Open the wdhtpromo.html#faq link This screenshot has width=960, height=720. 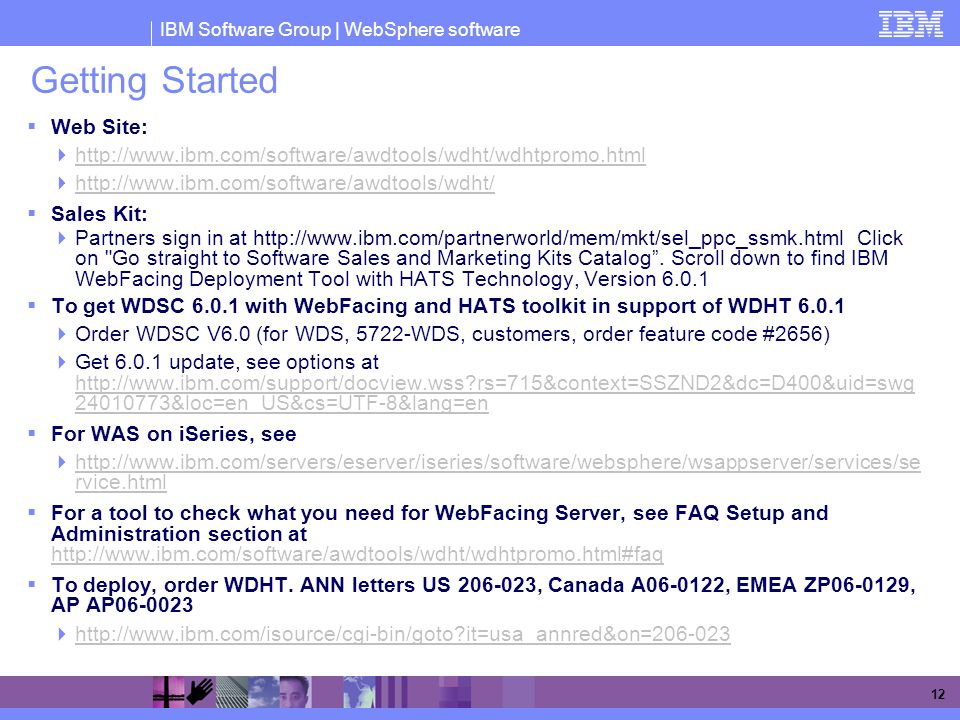coord(357,554)
